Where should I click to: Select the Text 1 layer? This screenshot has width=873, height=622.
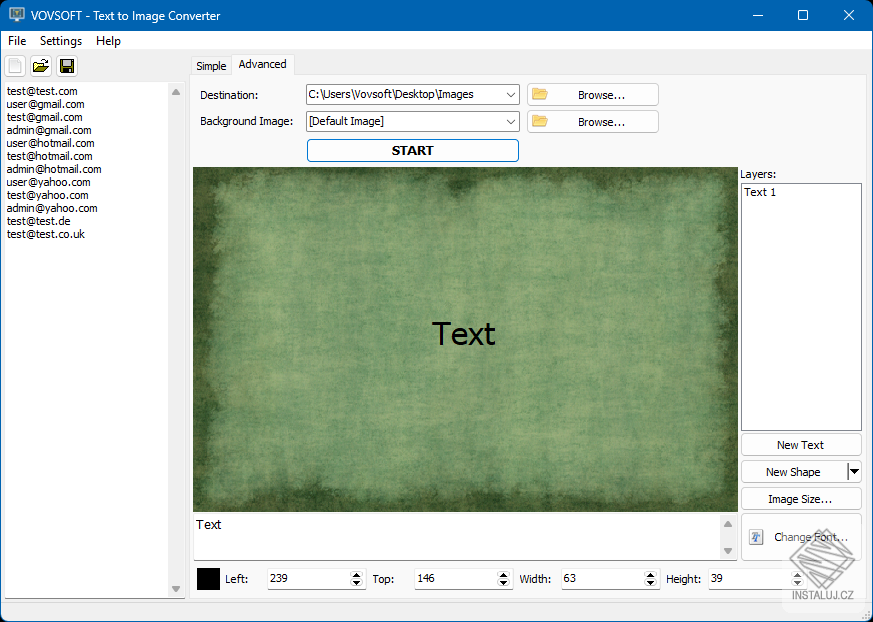coord(760,192)
